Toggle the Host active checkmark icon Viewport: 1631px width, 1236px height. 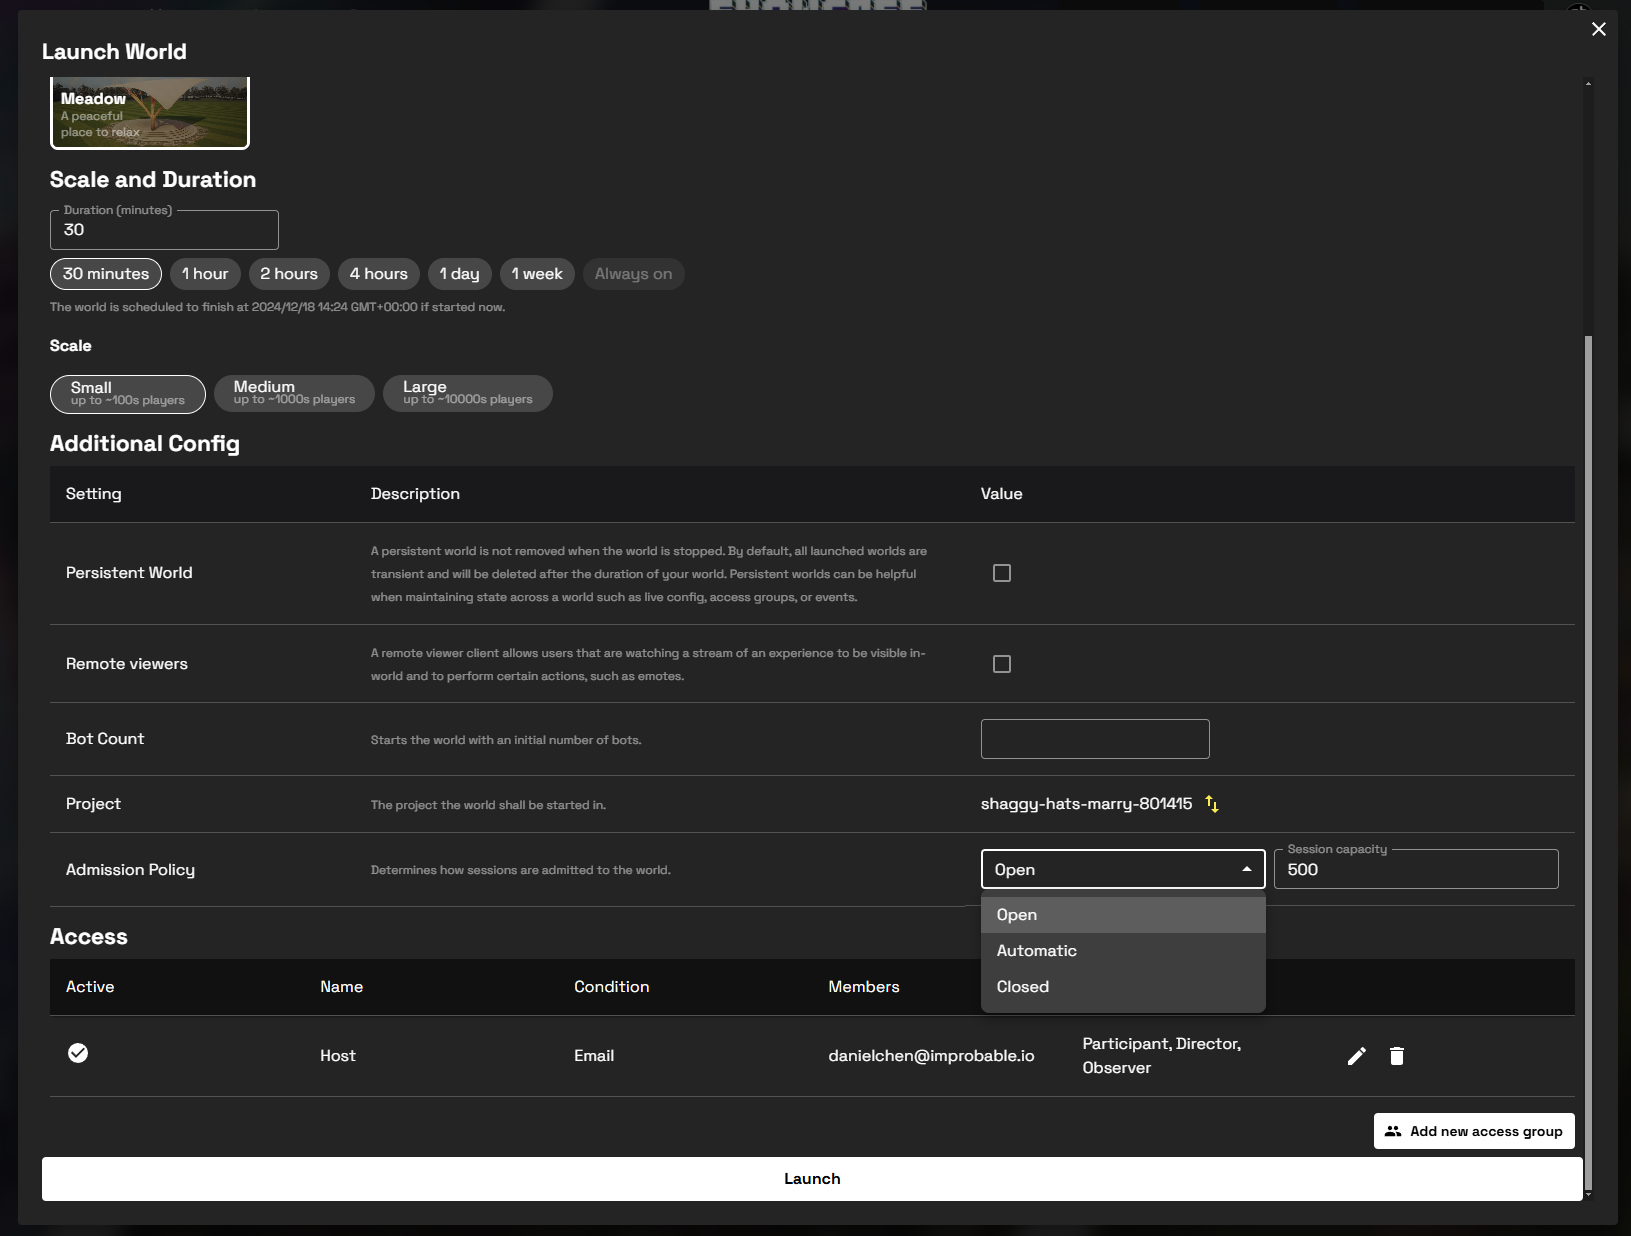click(78, 1053)
